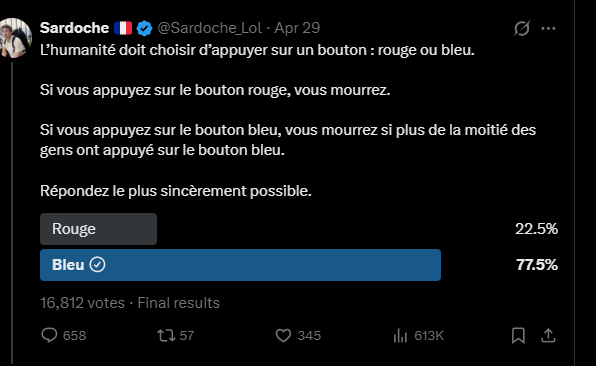Click the tweet text body
This screenshot has width=596, height=366.
pyautogui.click(x=288, y=120)
